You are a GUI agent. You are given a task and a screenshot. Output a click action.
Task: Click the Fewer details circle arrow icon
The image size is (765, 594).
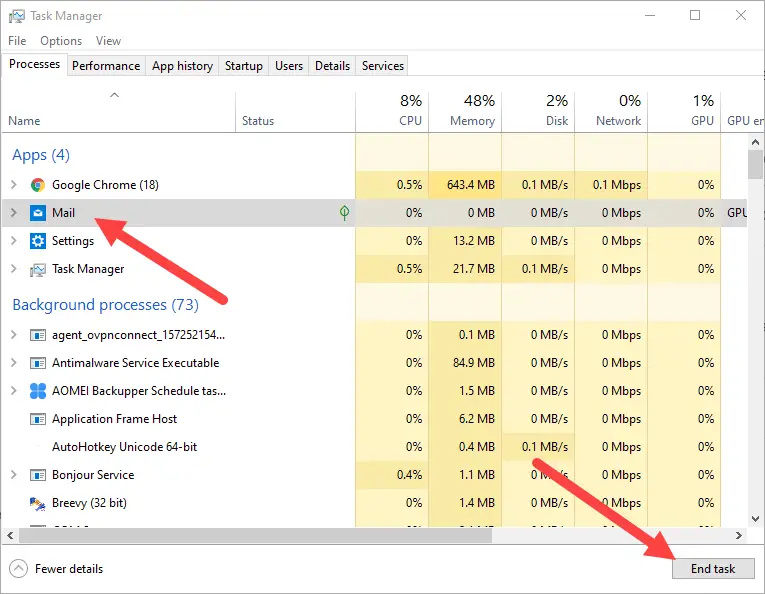coord(18,569)
